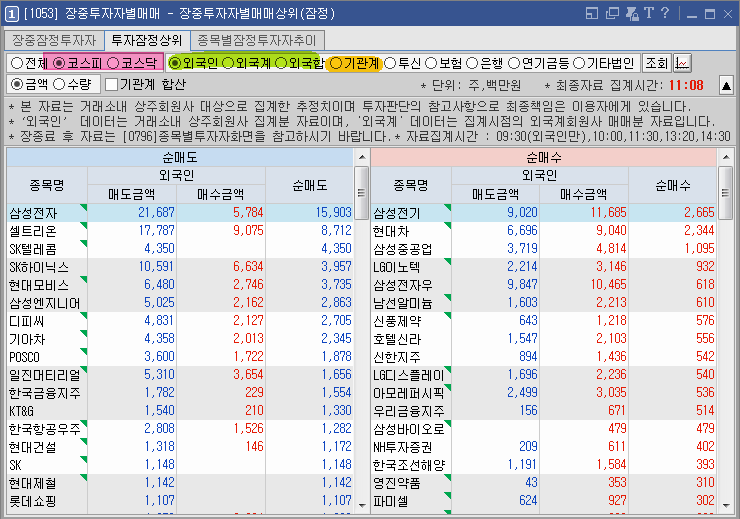
Task: Select the NH투자증권 stock name
Action: click(403, 447)
